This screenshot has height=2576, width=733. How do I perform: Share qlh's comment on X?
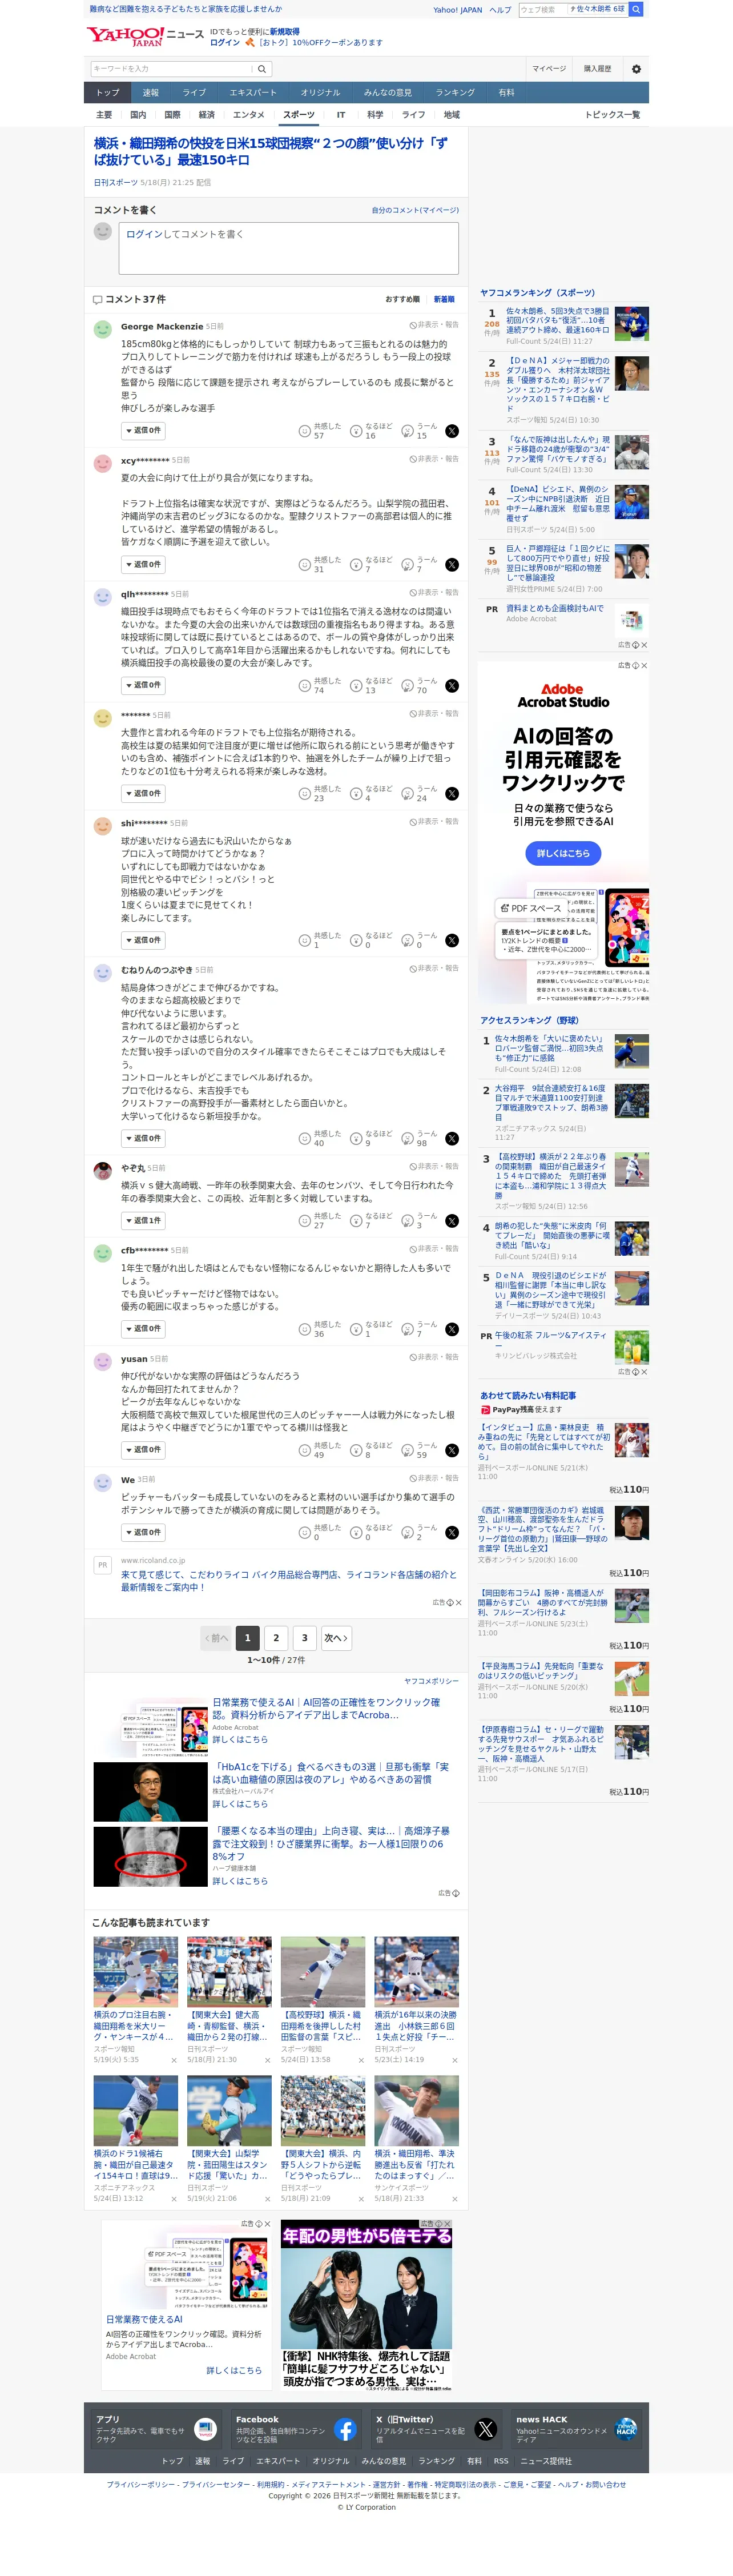(452, 686)
